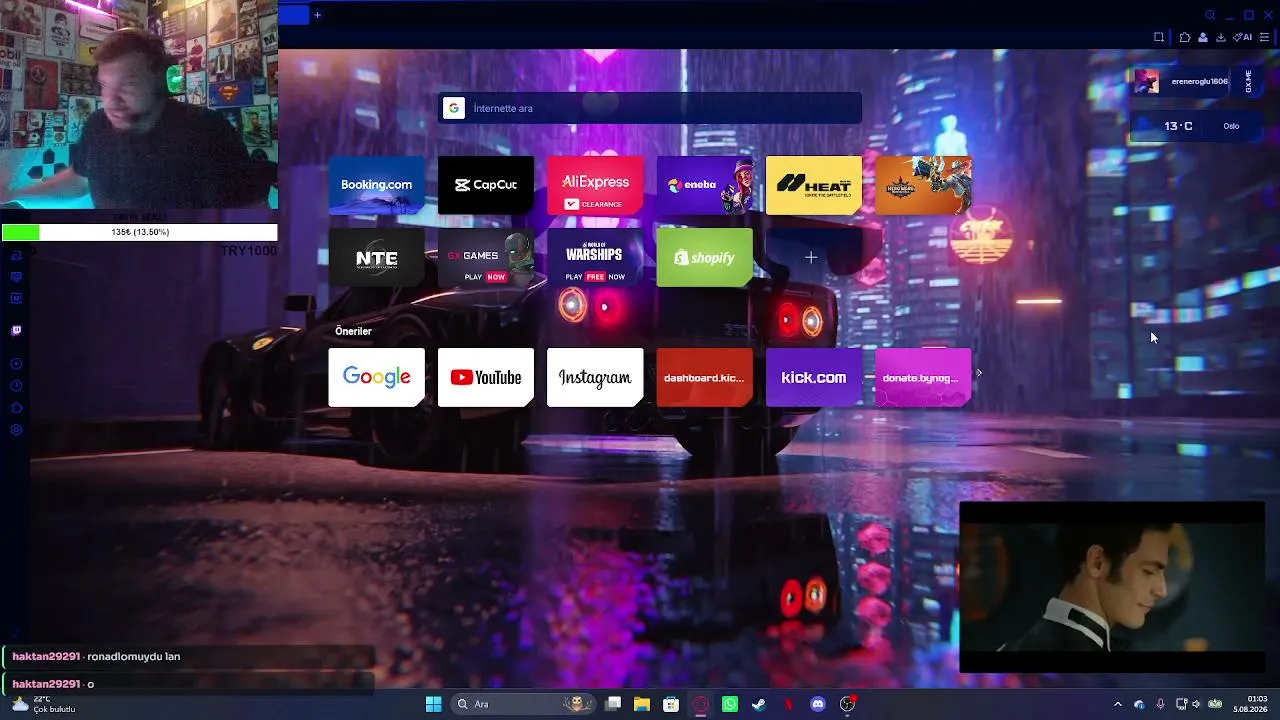Open WhatsApp from the taskbar
This screenshot has height=720, width=1280.
coord(730,704)
